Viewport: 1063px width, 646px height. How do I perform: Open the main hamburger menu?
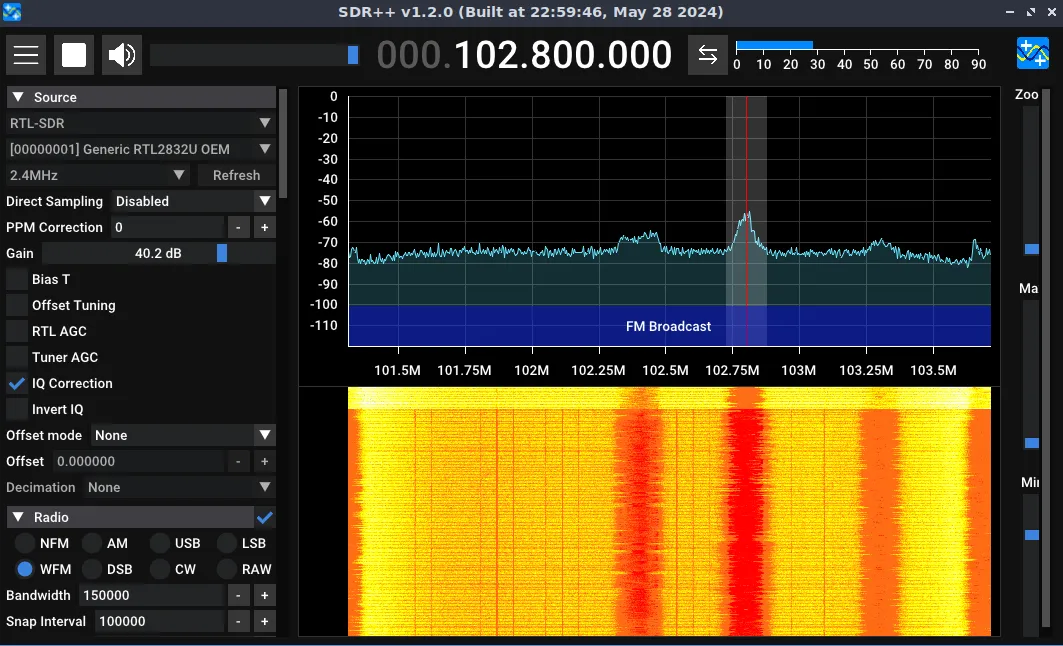[26, 55]
